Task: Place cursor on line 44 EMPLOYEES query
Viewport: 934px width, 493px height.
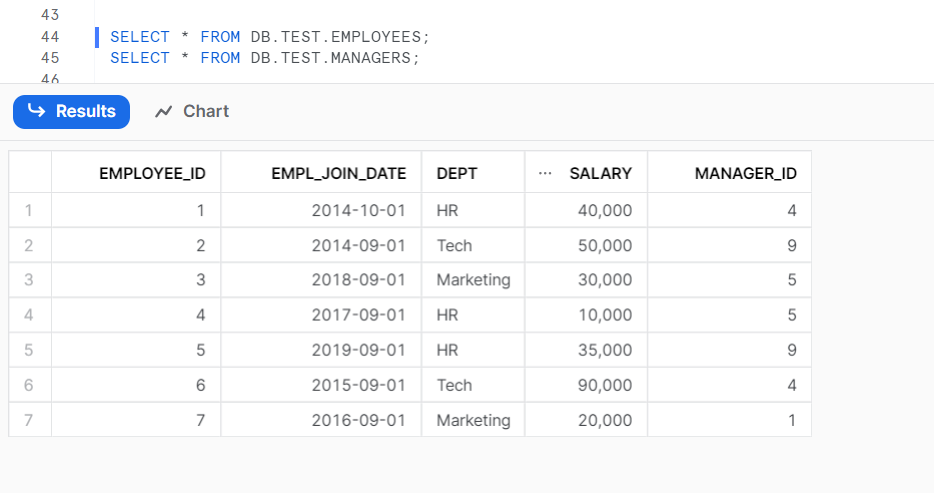Action: click(x=270, y=37)
